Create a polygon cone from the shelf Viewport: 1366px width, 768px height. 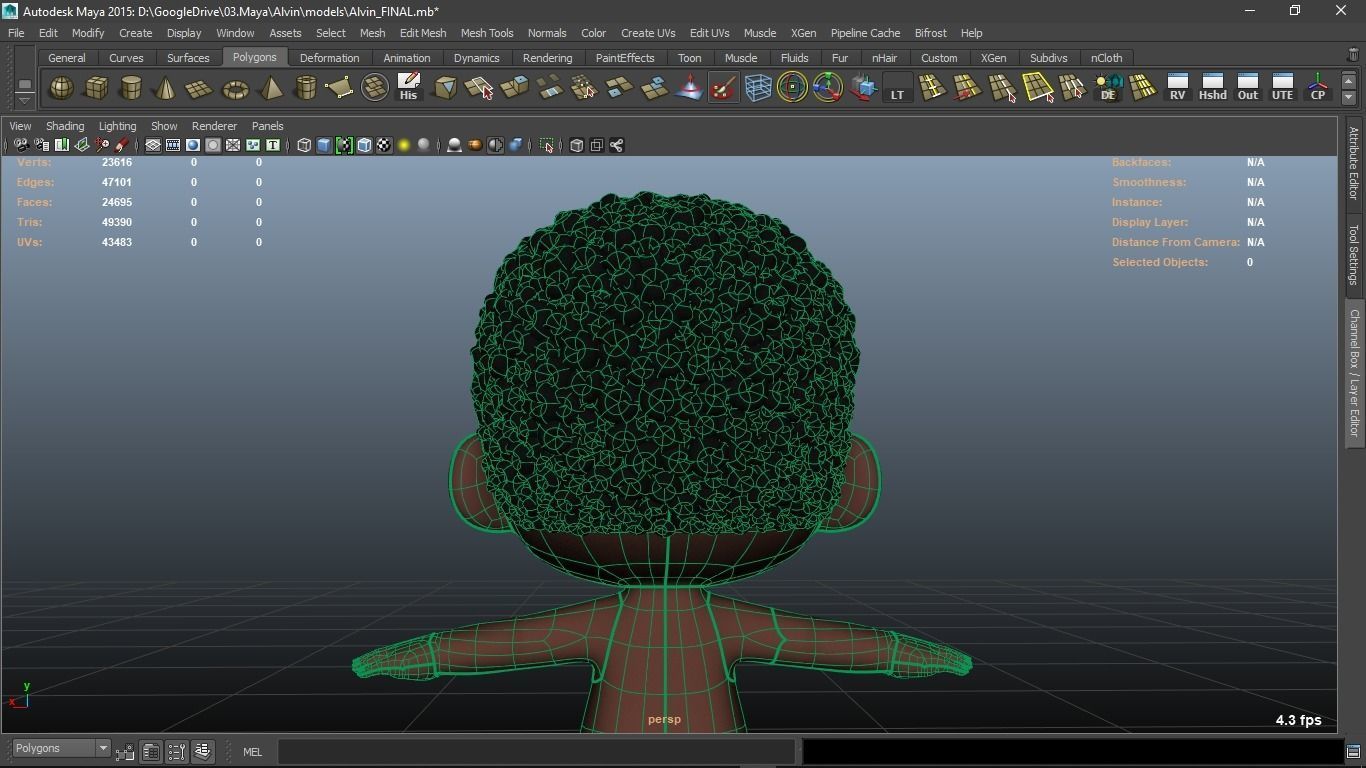166,88
